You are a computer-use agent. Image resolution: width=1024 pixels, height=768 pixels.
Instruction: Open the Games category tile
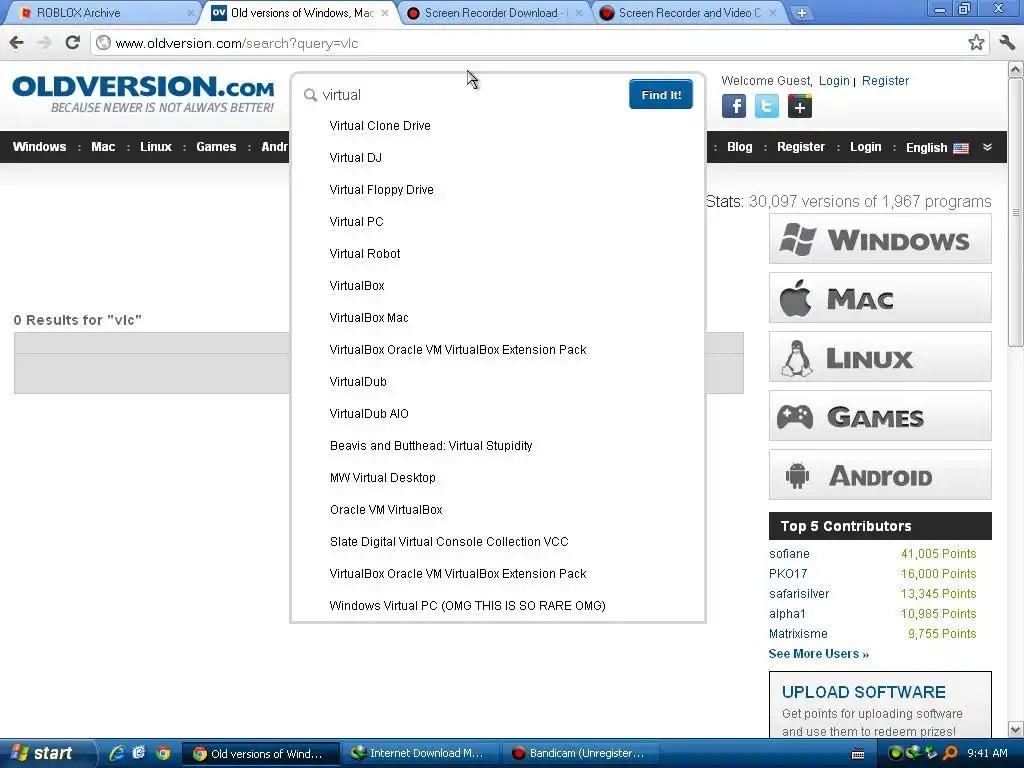point(880,416)
